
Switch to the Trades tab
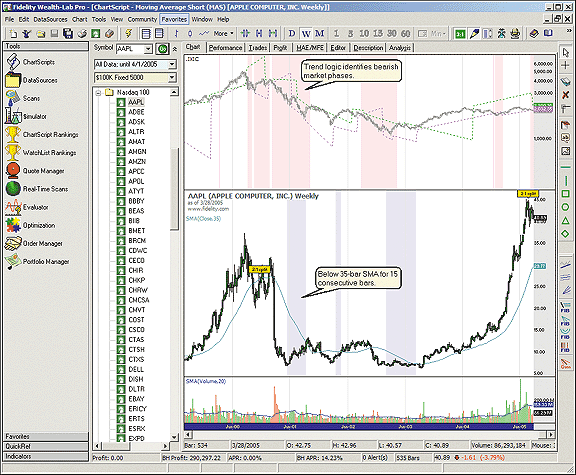[x=258, y=48]
